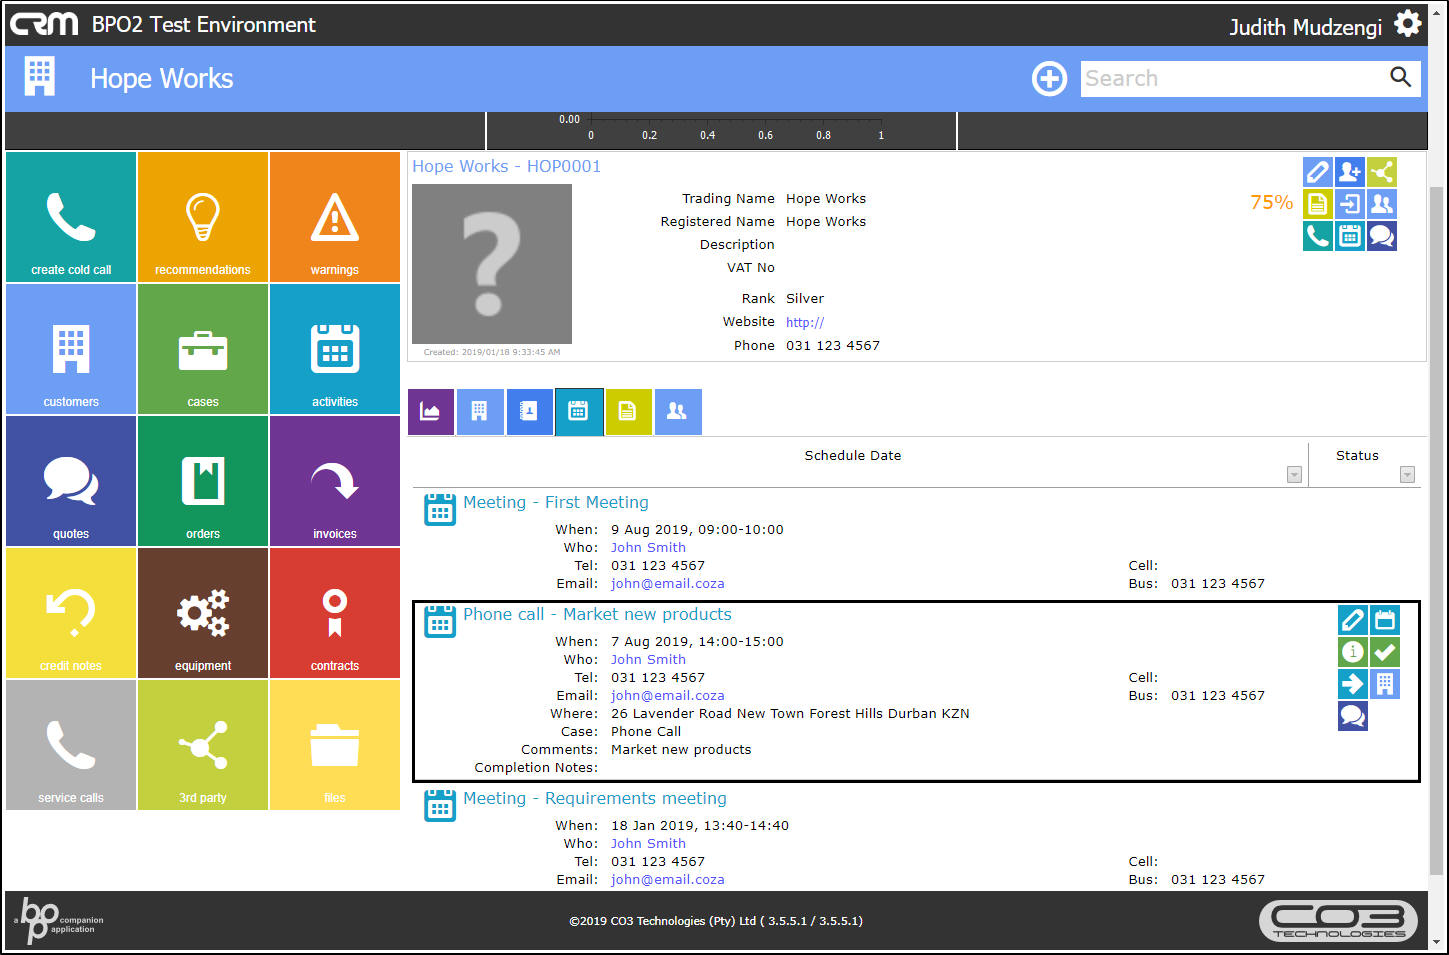
Task: Open the orders tile
Action: [x=203, y=481]
